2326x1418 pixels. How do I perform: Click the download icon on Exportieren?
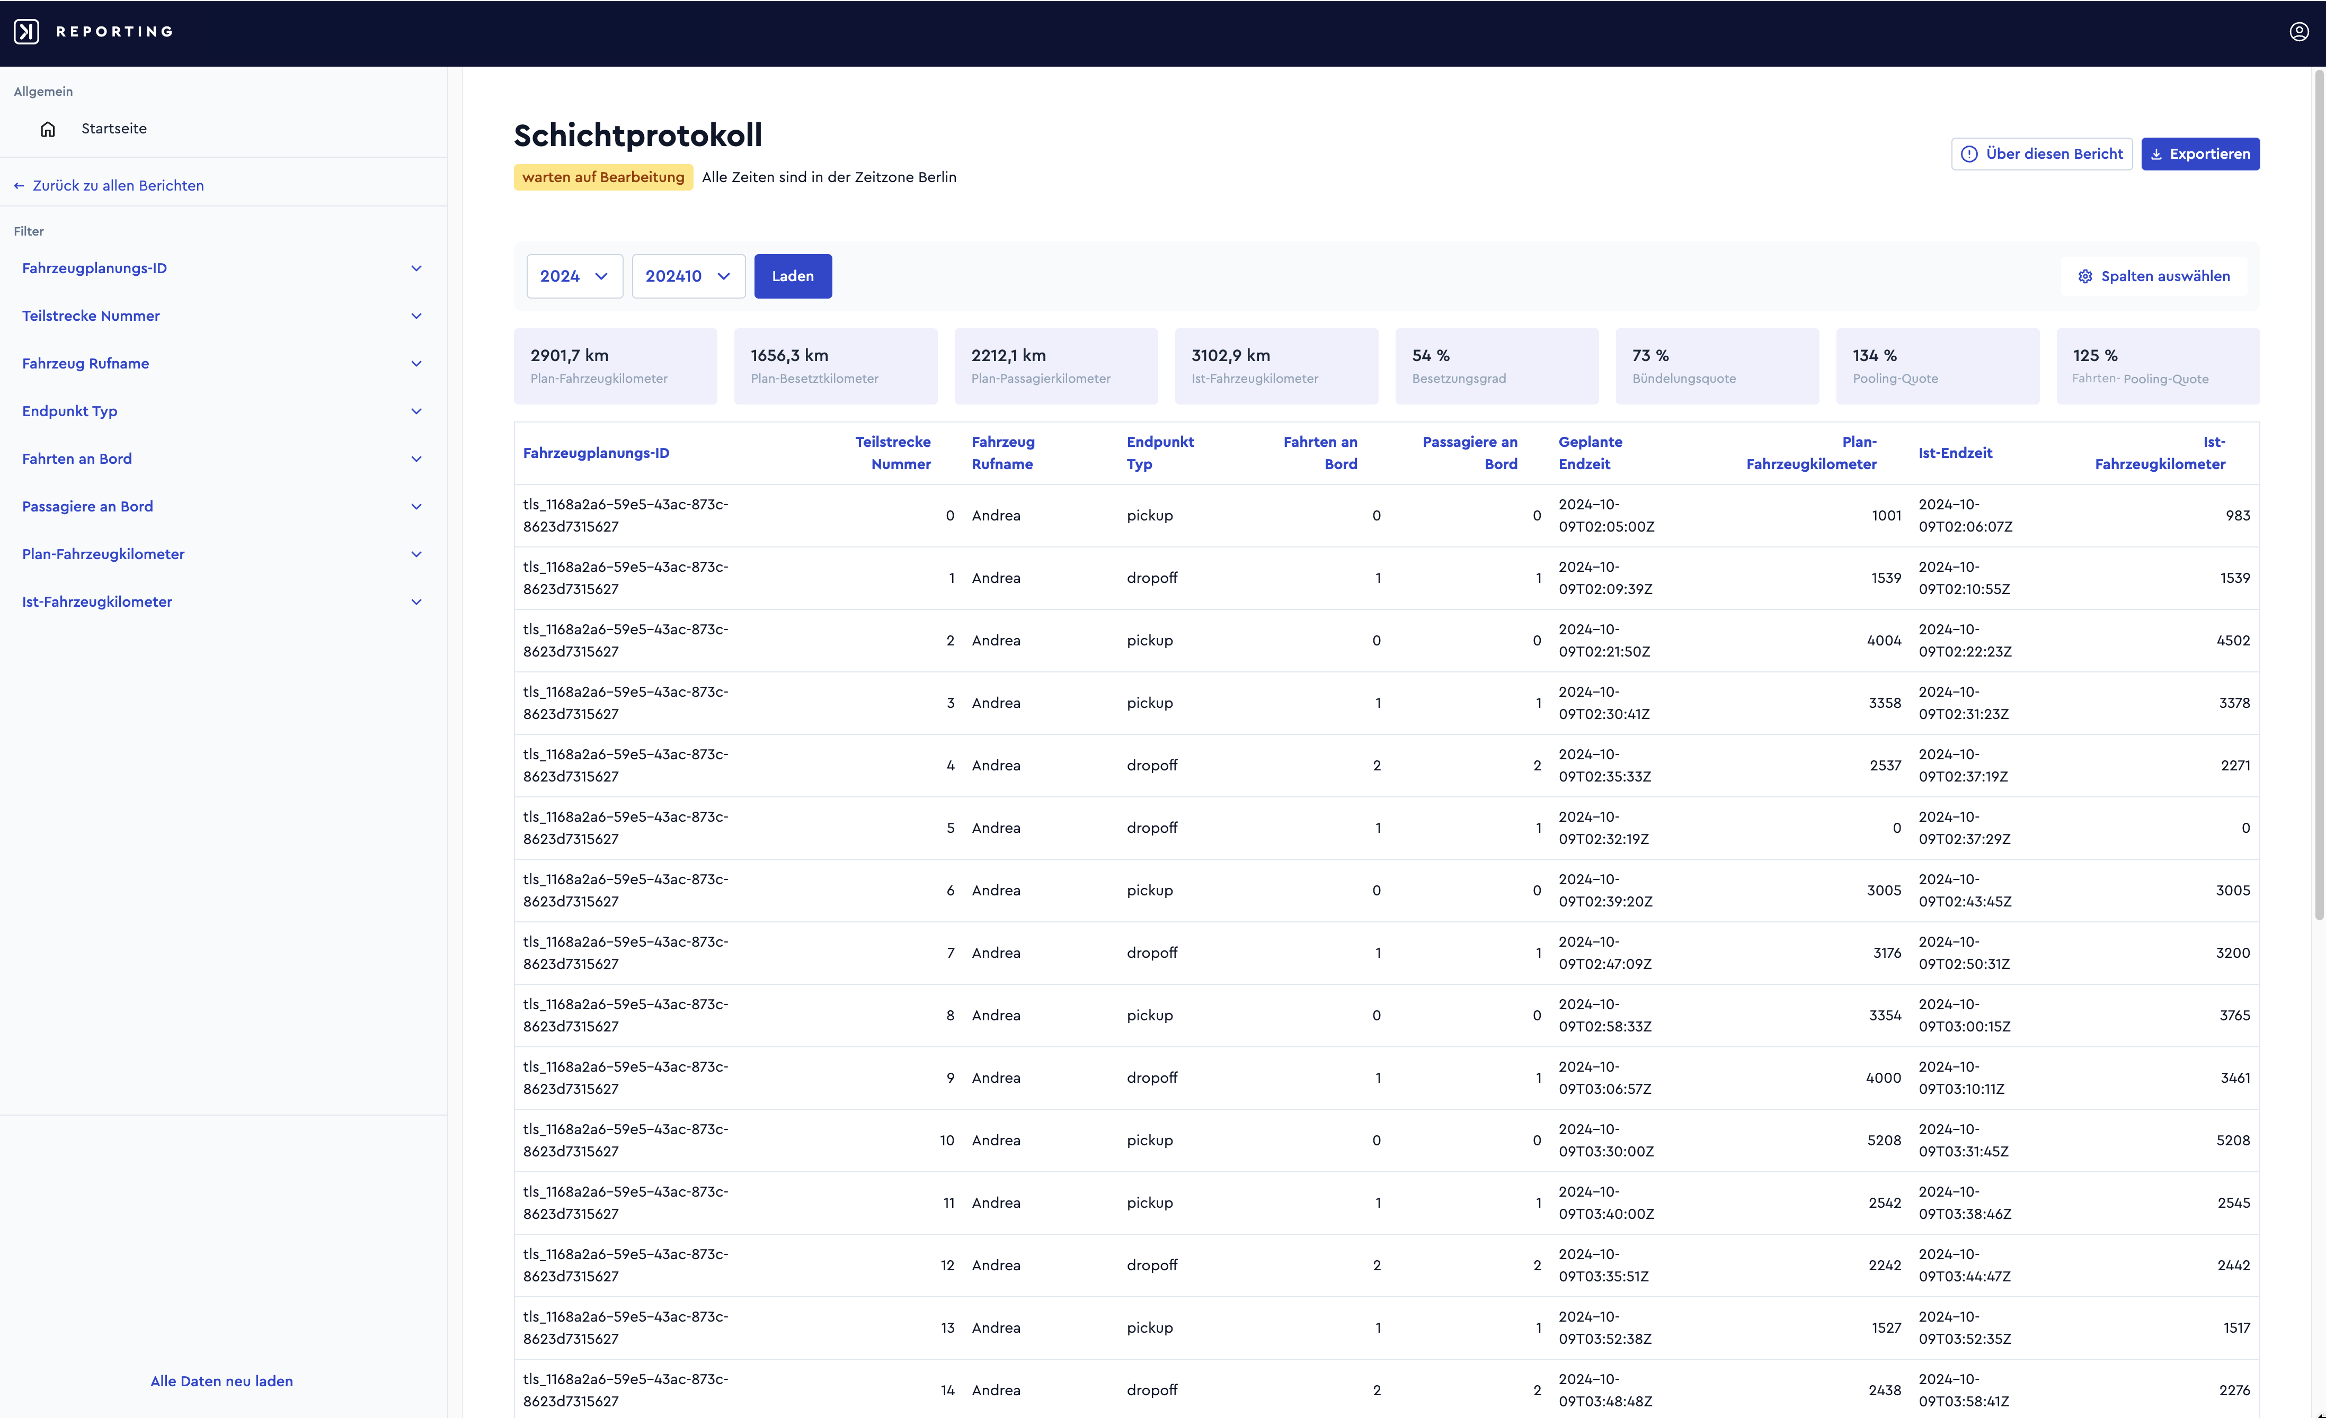click(x=2157, y=154)
